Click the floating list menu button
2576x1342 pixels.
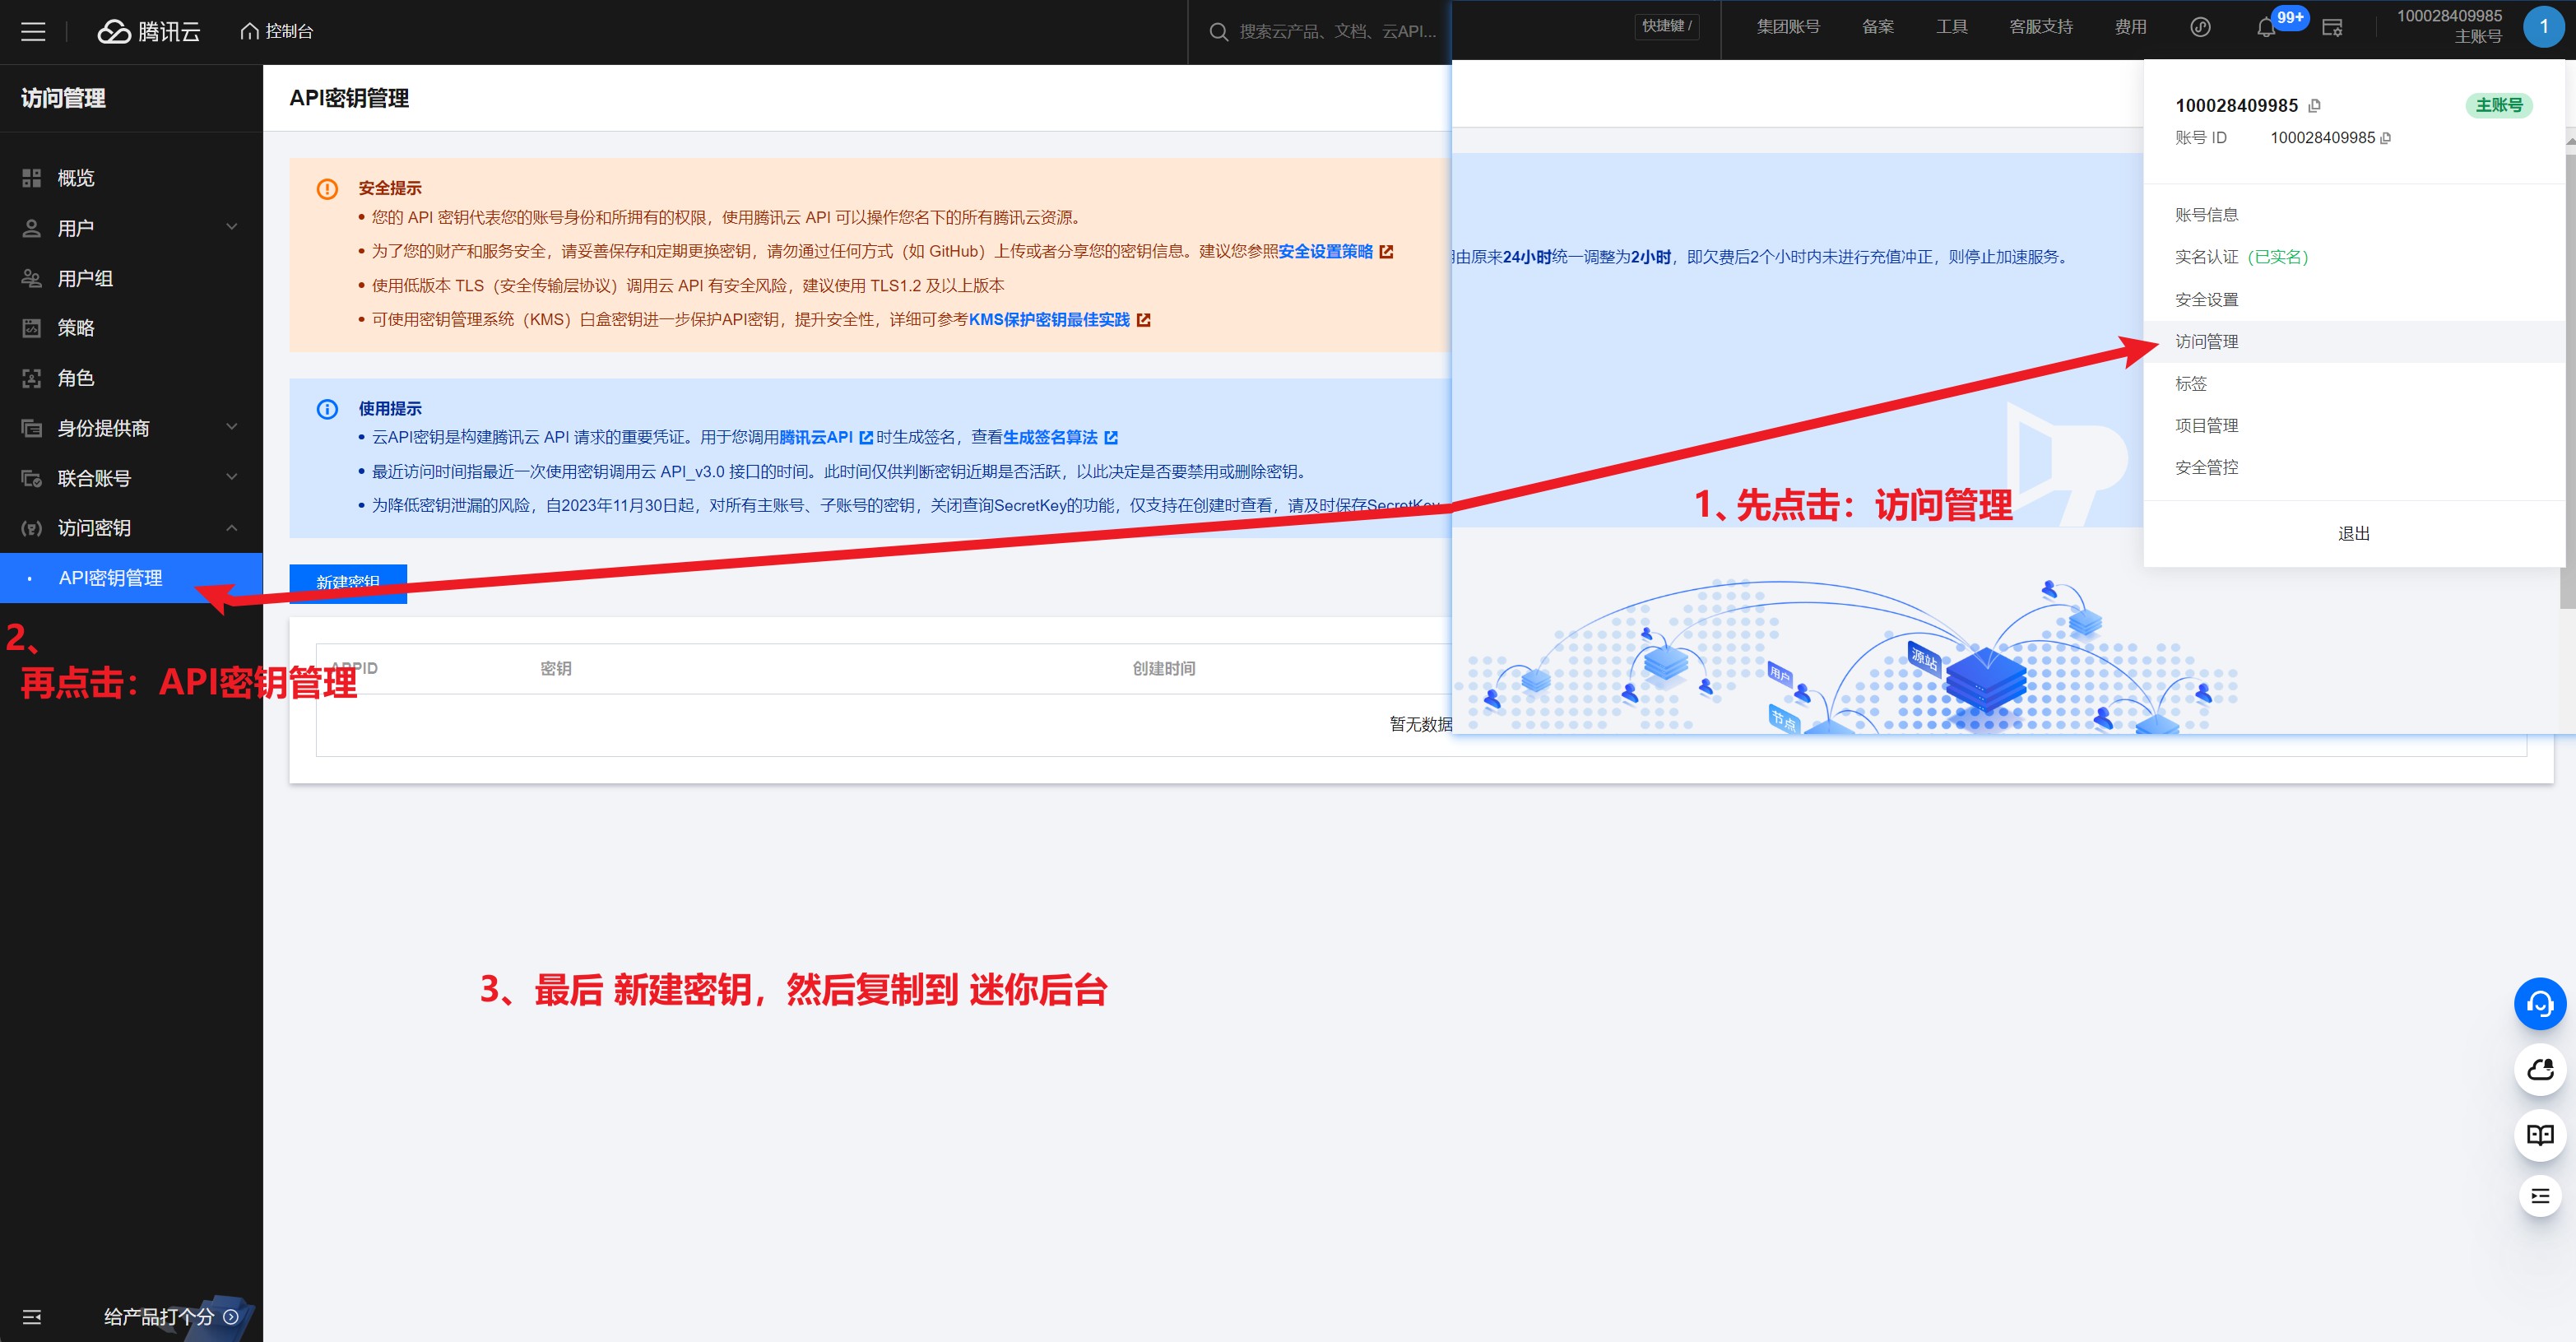point(2540,1196)
